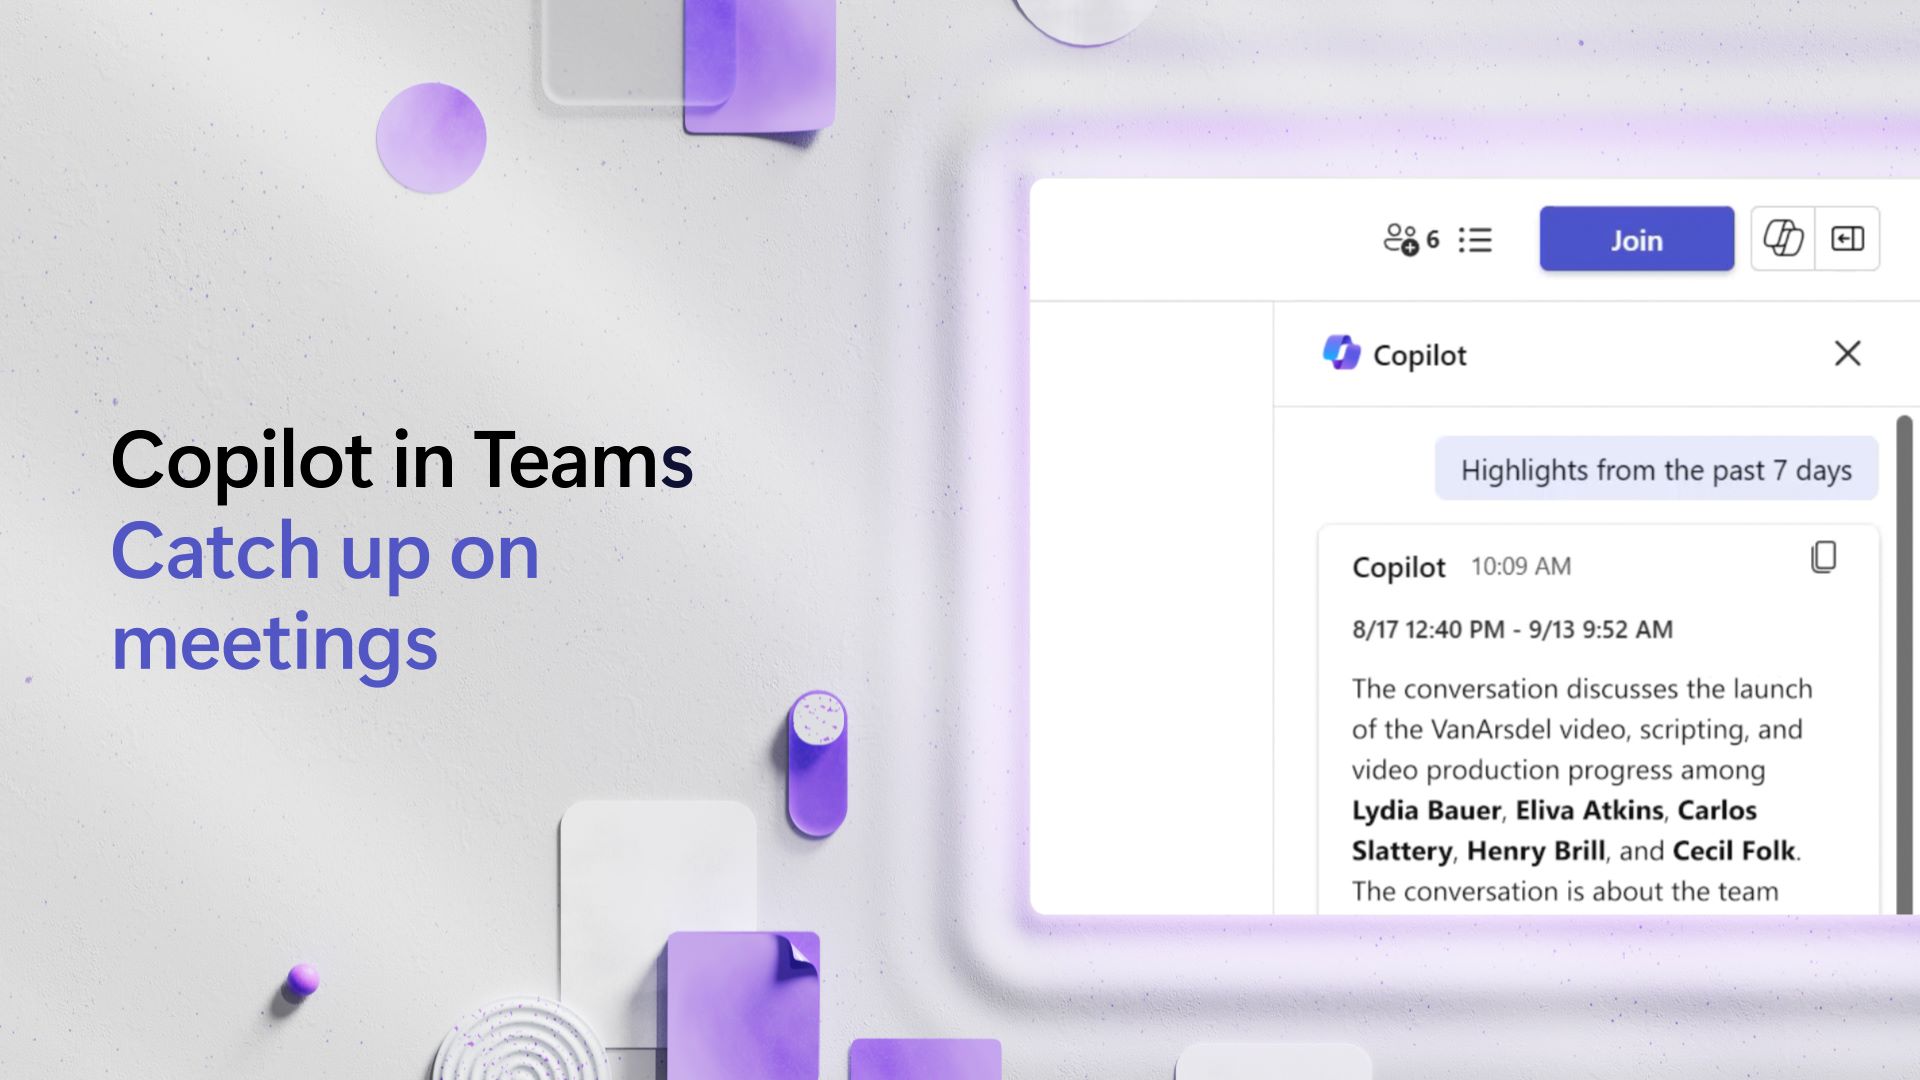
Task: Click the meeting roster list icon
Action: point(1477,237)
